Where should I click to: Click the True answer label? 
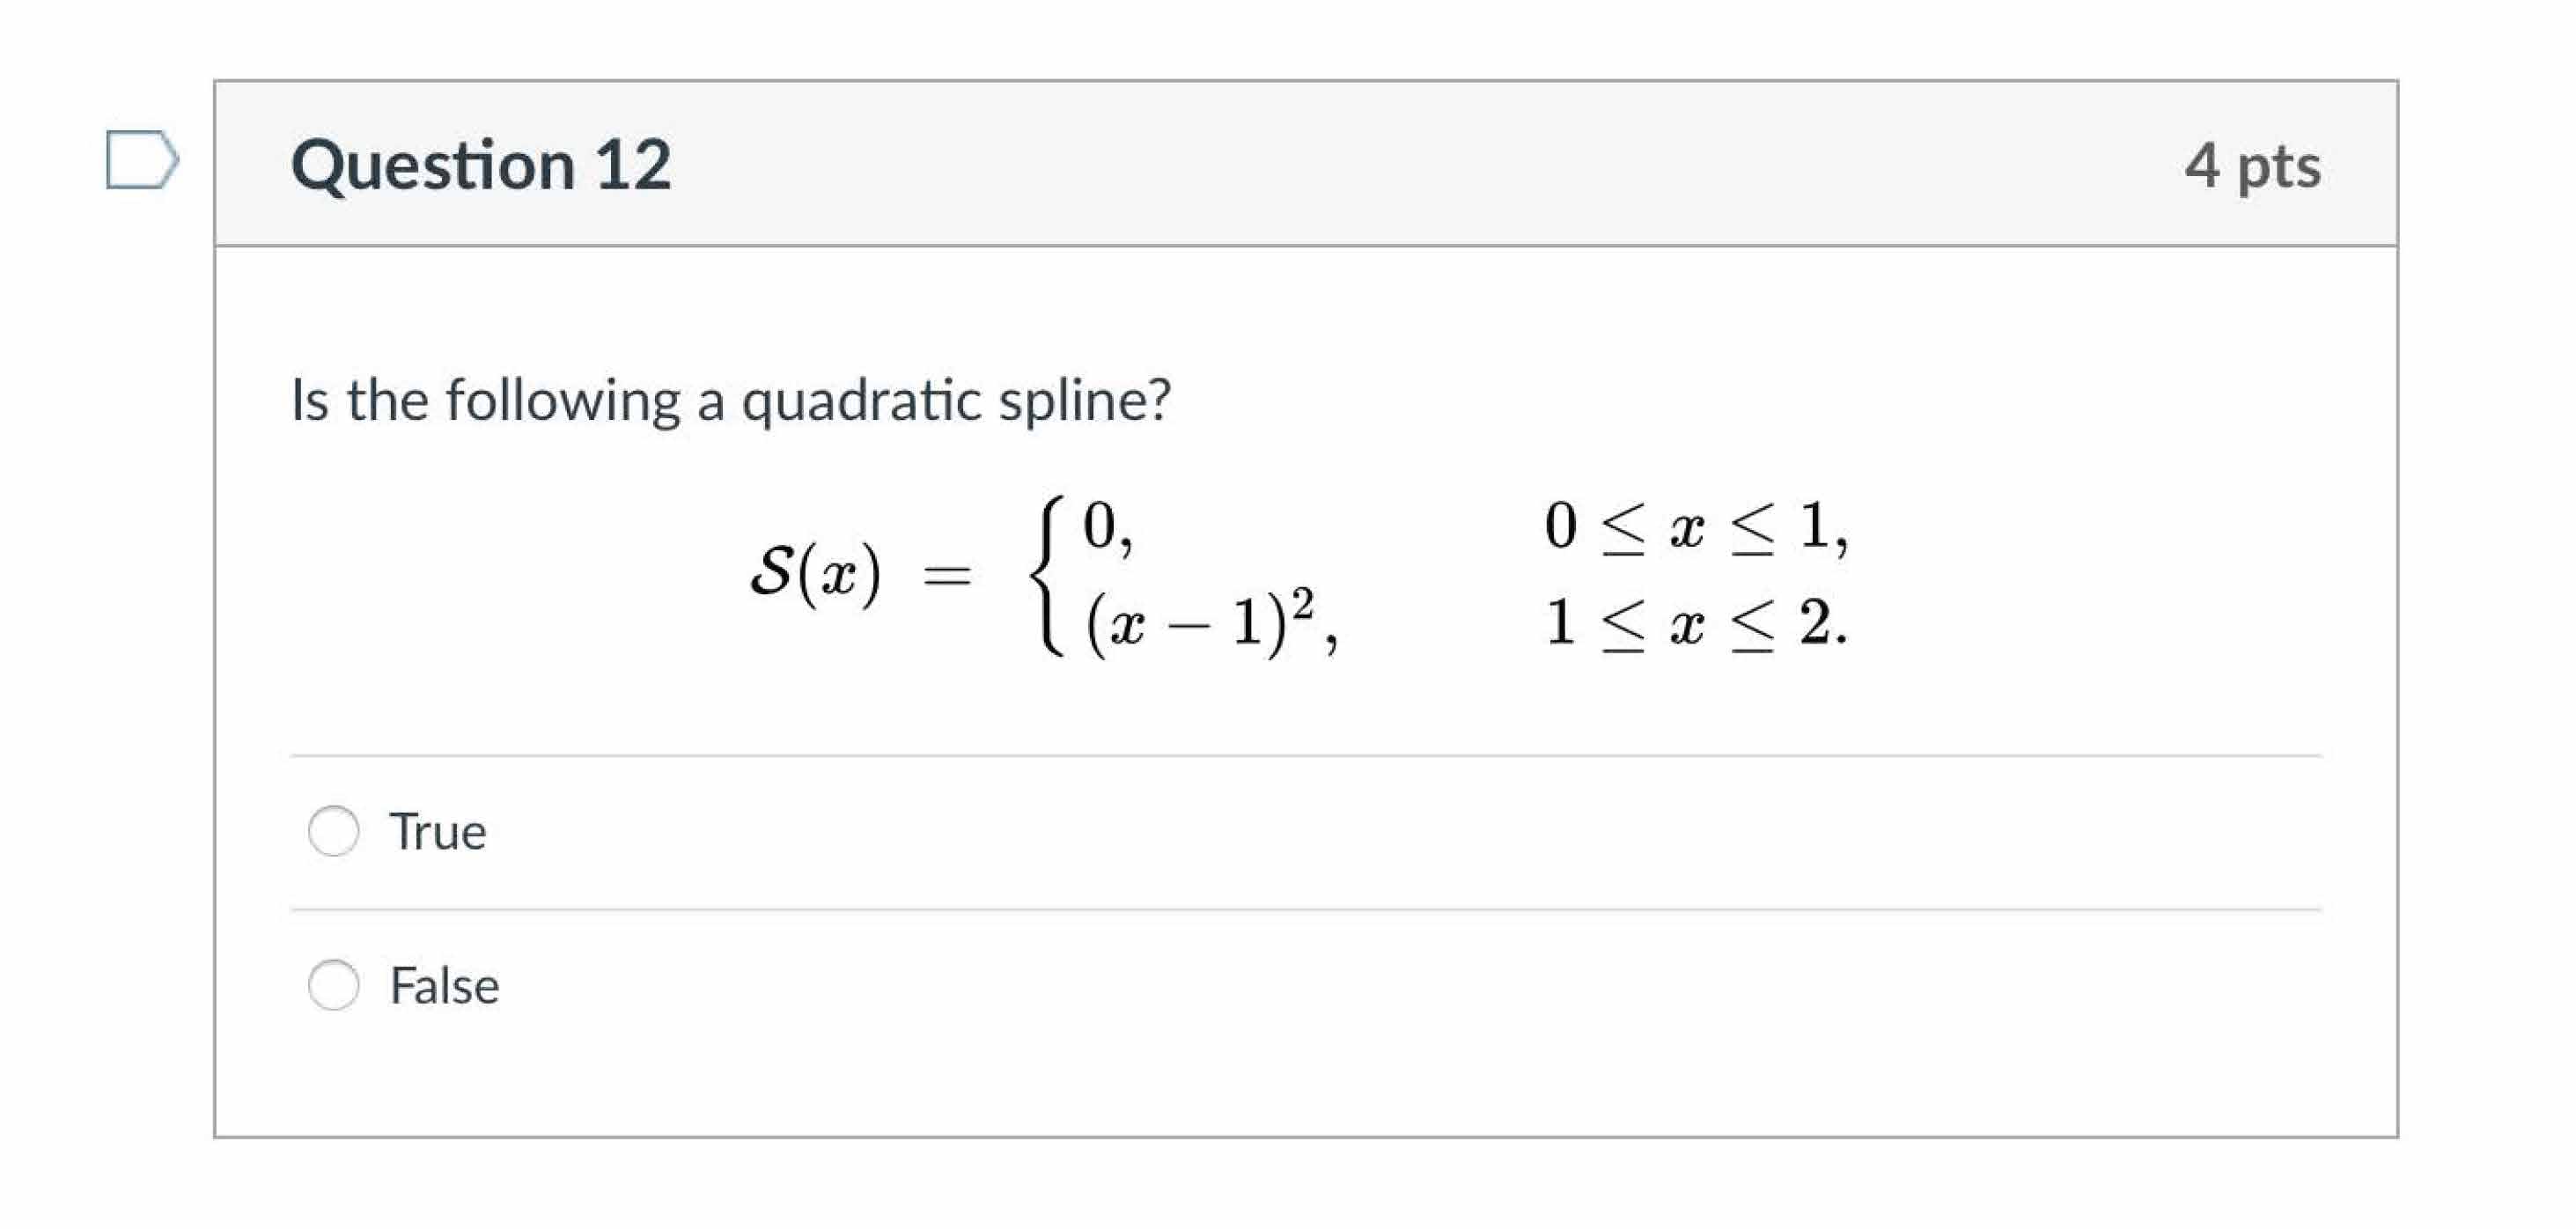pyautogui.click(x=438, y=832)
